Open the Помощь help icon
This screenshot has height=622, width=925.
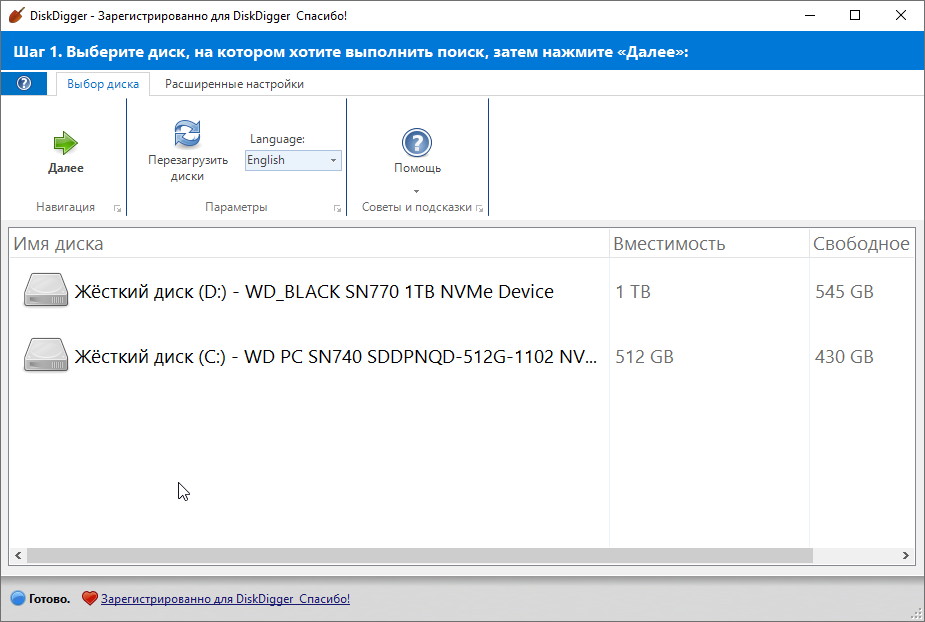point(417,143)
